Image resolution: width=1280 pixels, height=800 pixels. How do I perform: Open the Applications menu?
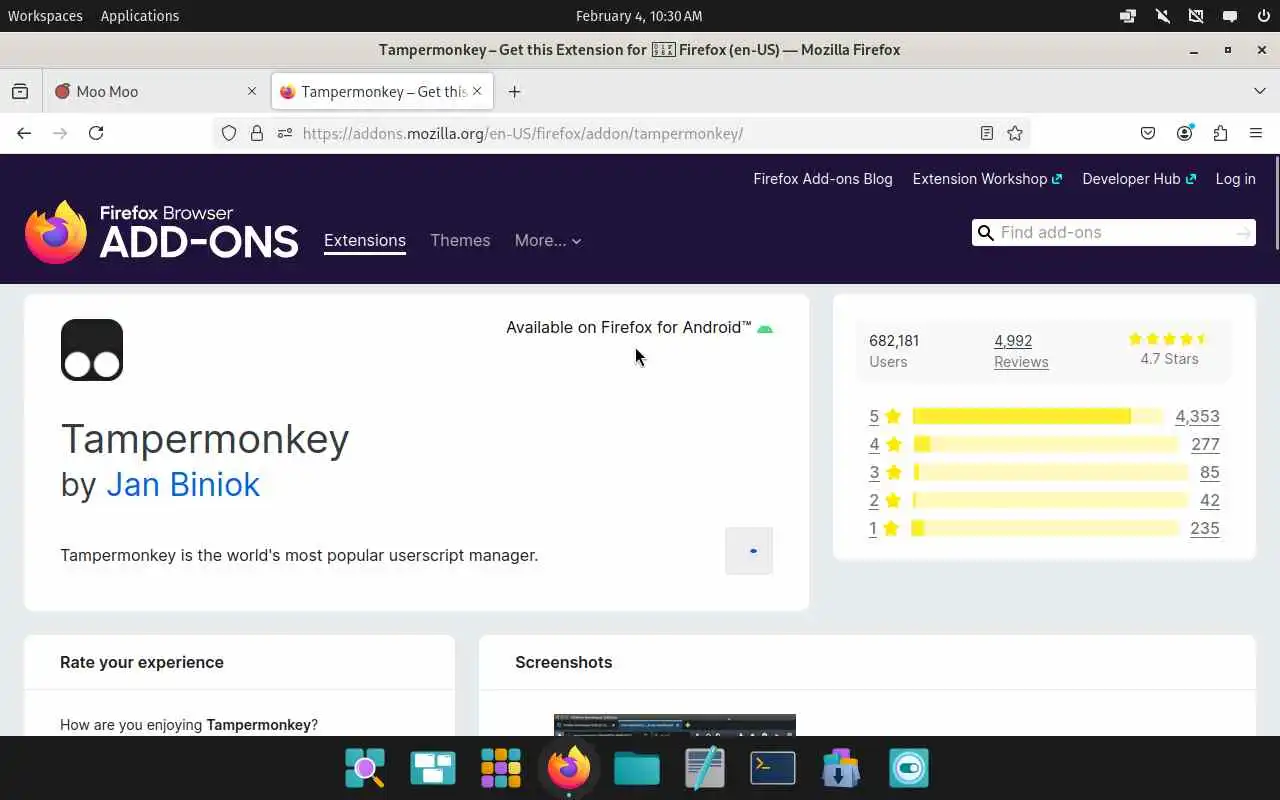(x=140, y=16)
